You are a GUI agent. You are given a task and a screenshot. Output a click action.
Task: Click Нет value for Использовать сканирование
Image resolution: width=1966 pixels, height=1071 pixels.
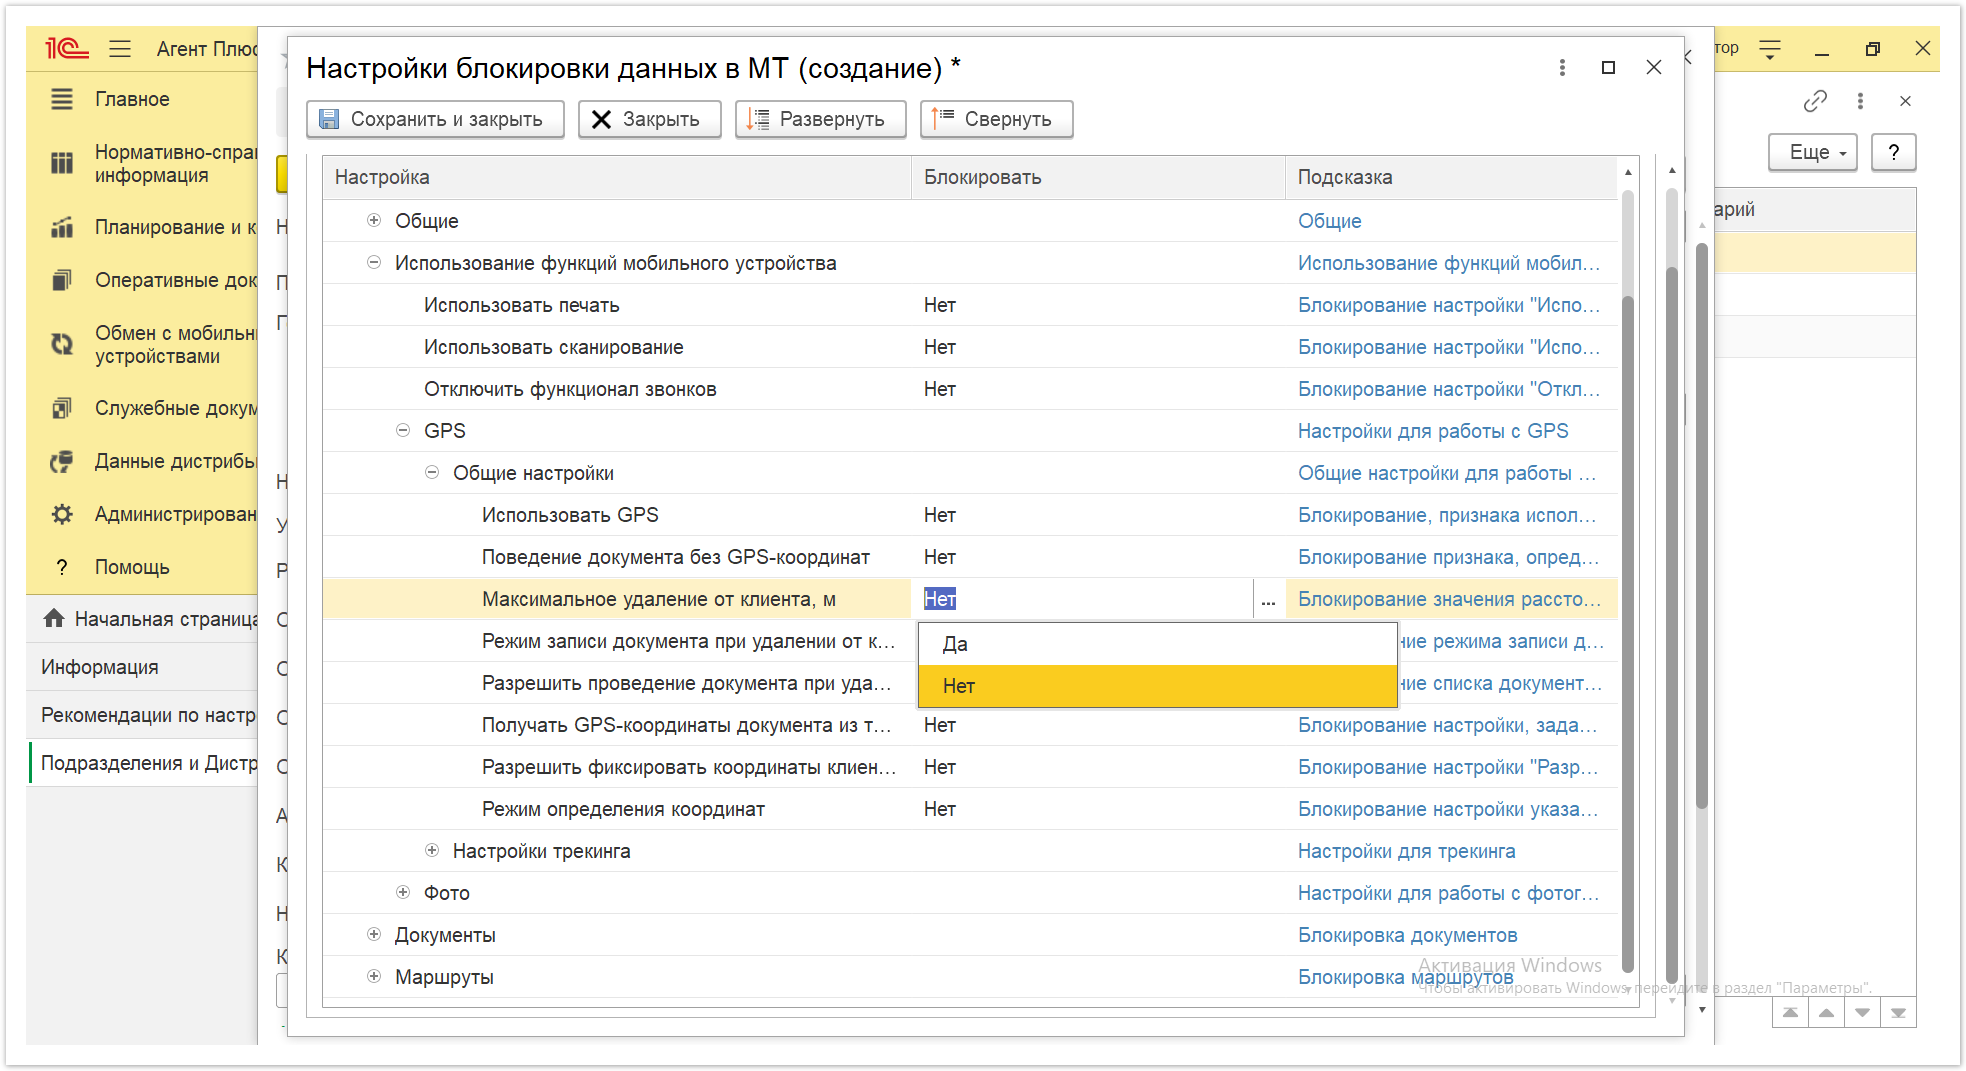(939, 347)
